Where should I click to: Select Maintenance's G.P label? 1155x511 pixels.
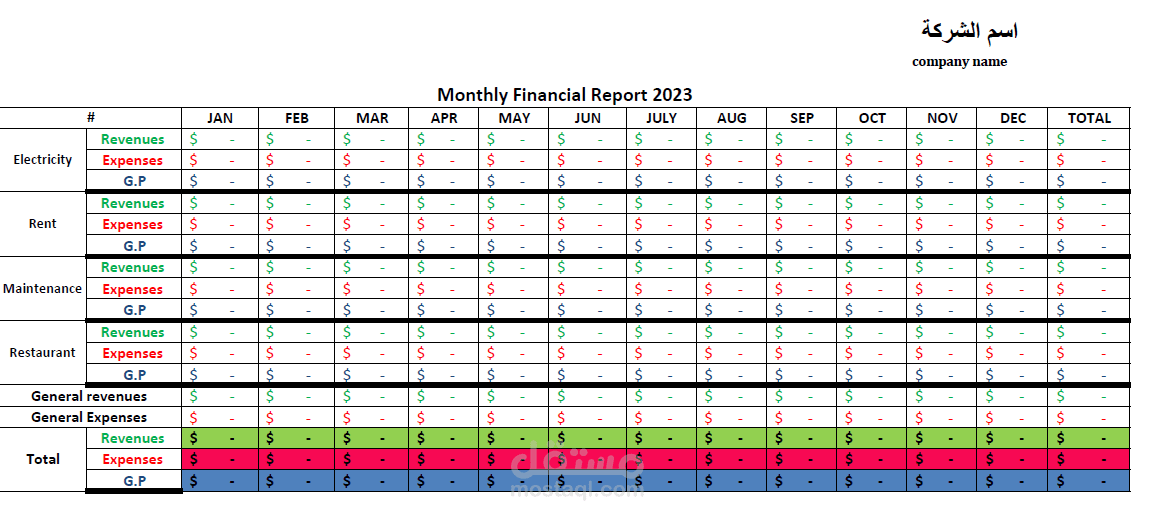tap(134, 310)
